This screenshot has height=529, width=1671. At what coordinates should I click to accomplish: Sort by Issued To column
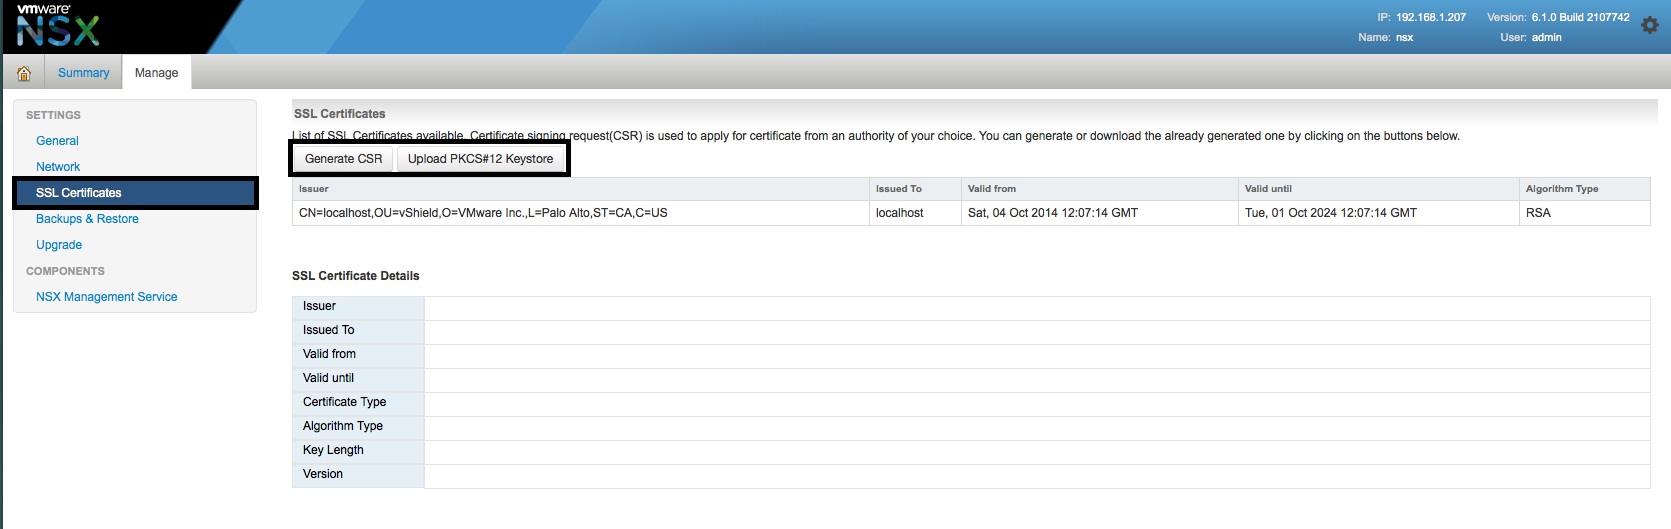coord(898,189)
